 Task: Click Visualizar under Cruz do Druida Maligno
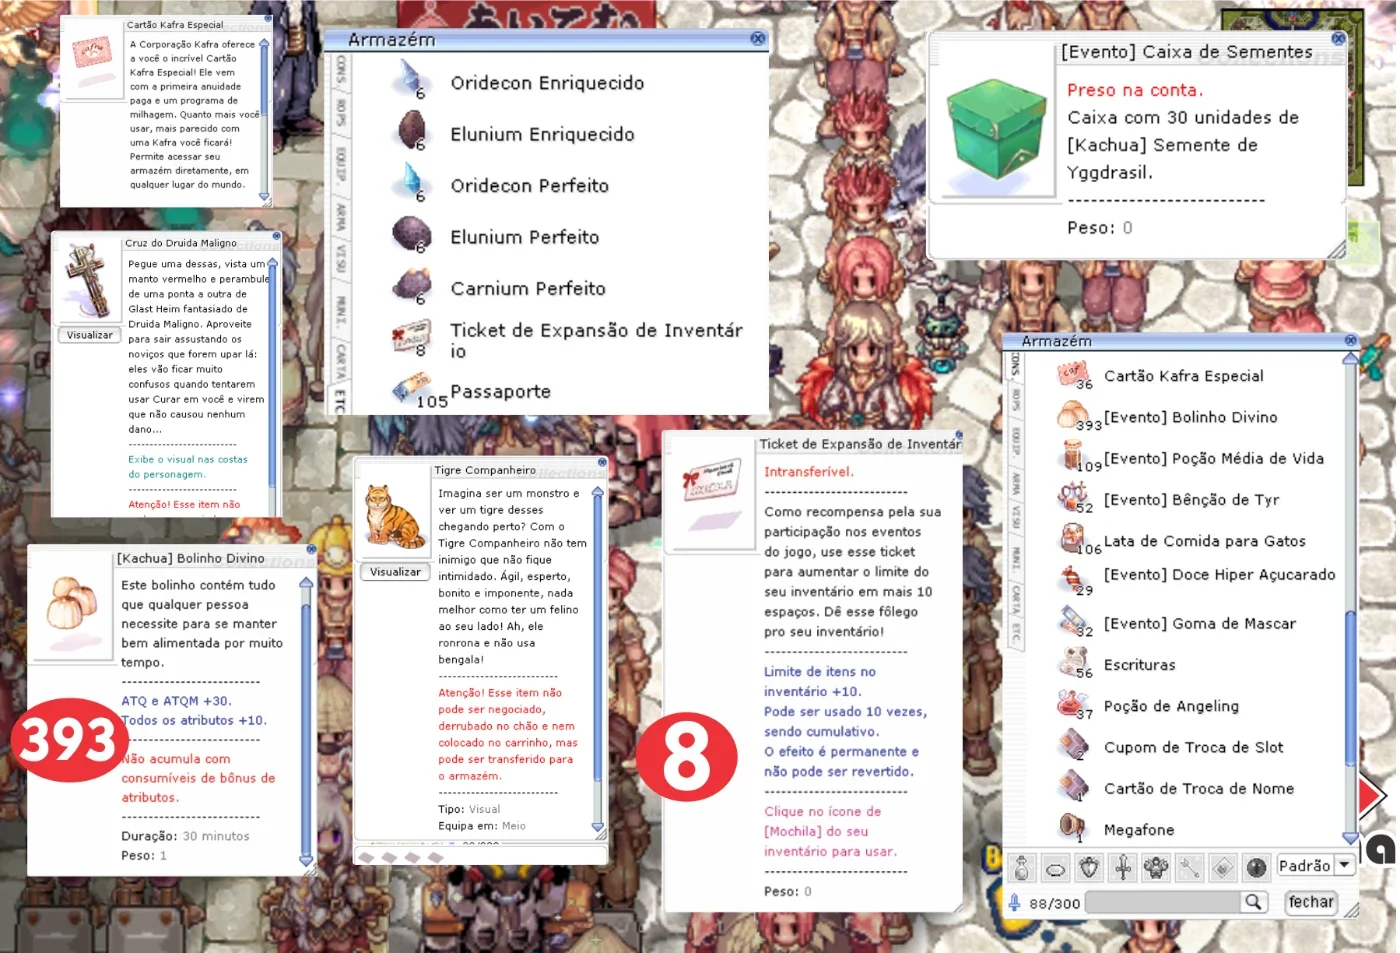[90, 335]
